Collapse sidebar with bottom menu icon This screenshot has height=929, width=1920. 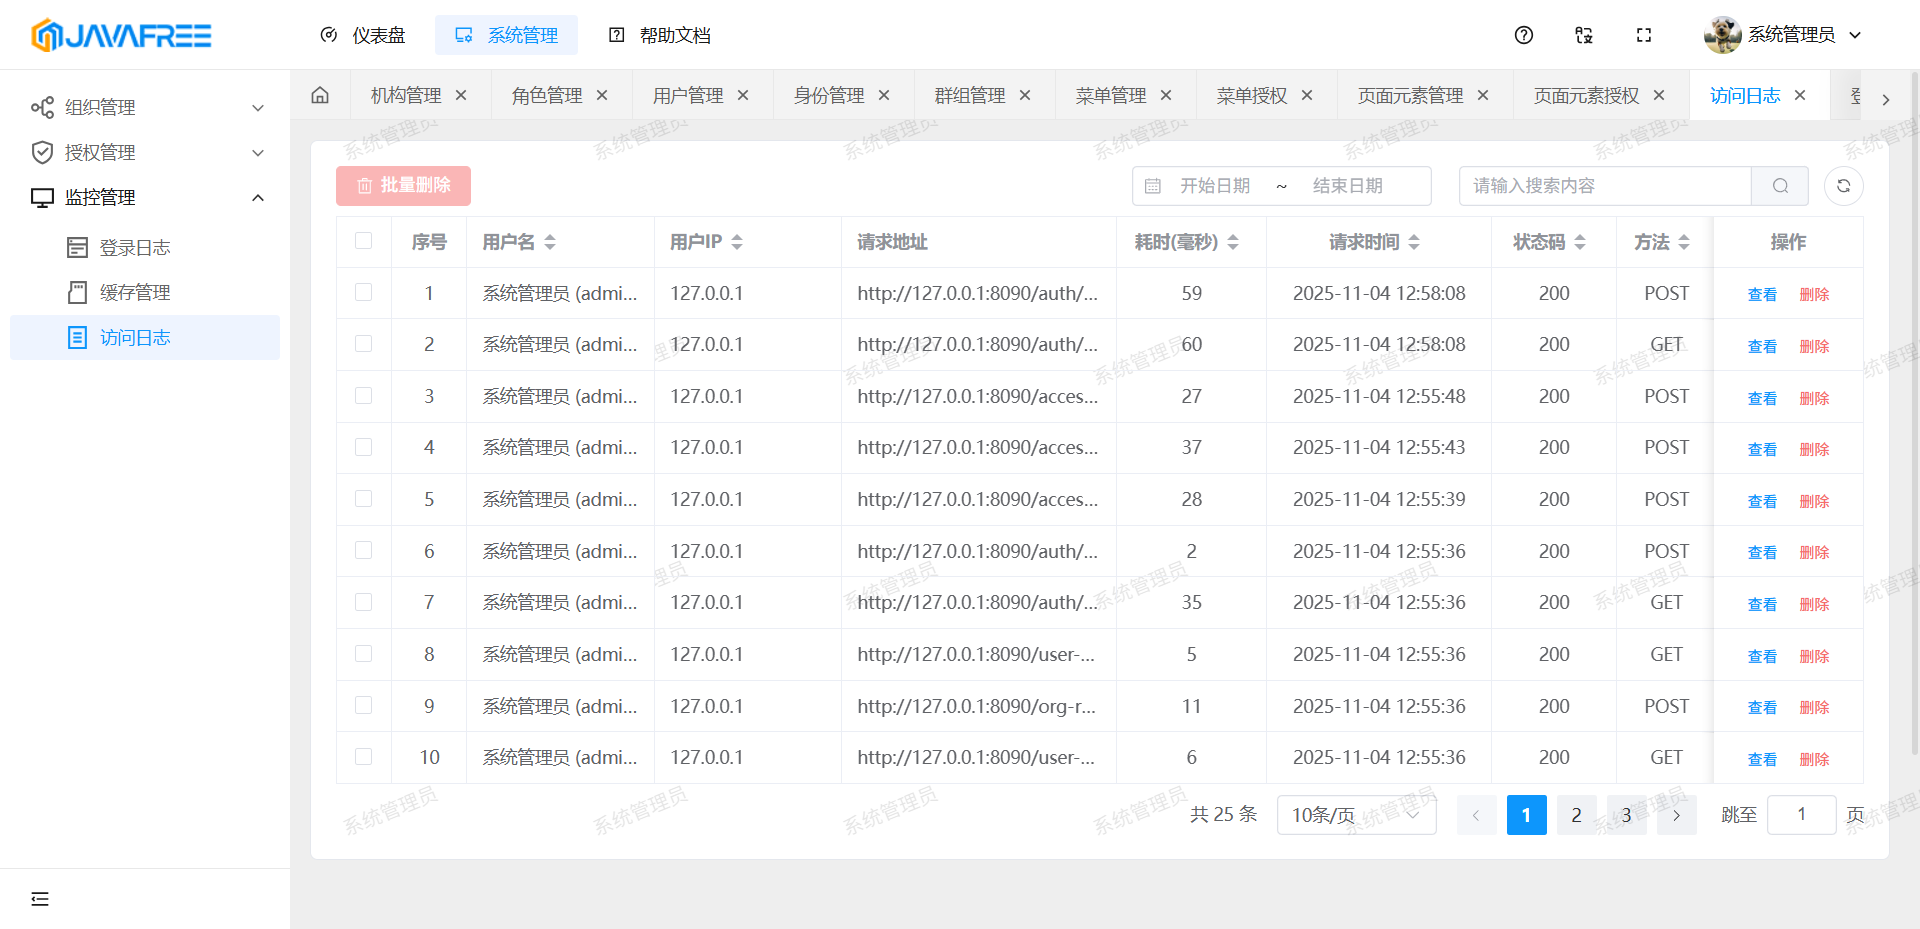[x=40, y=899]
